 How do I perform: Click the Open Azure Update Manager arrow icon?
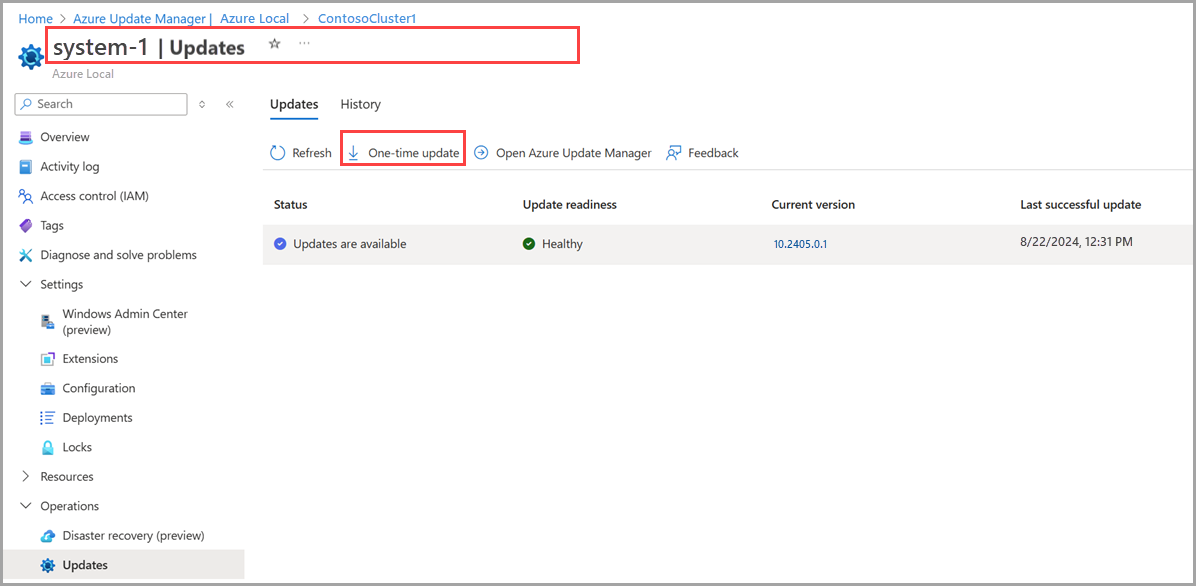point(481,153)
